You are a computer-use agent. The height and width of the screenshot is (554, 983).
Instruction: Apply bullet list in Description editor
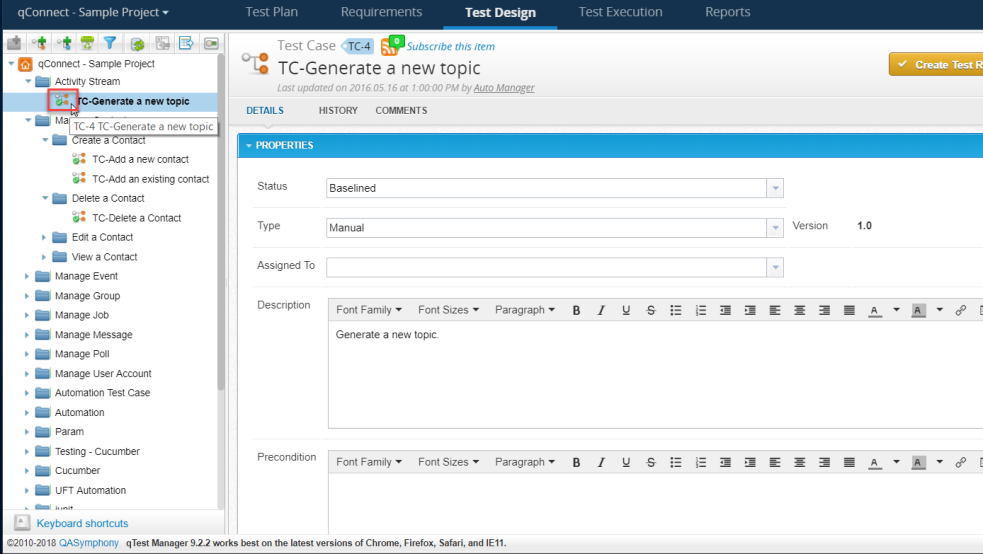pyautogui.click(x=676, y=310)
